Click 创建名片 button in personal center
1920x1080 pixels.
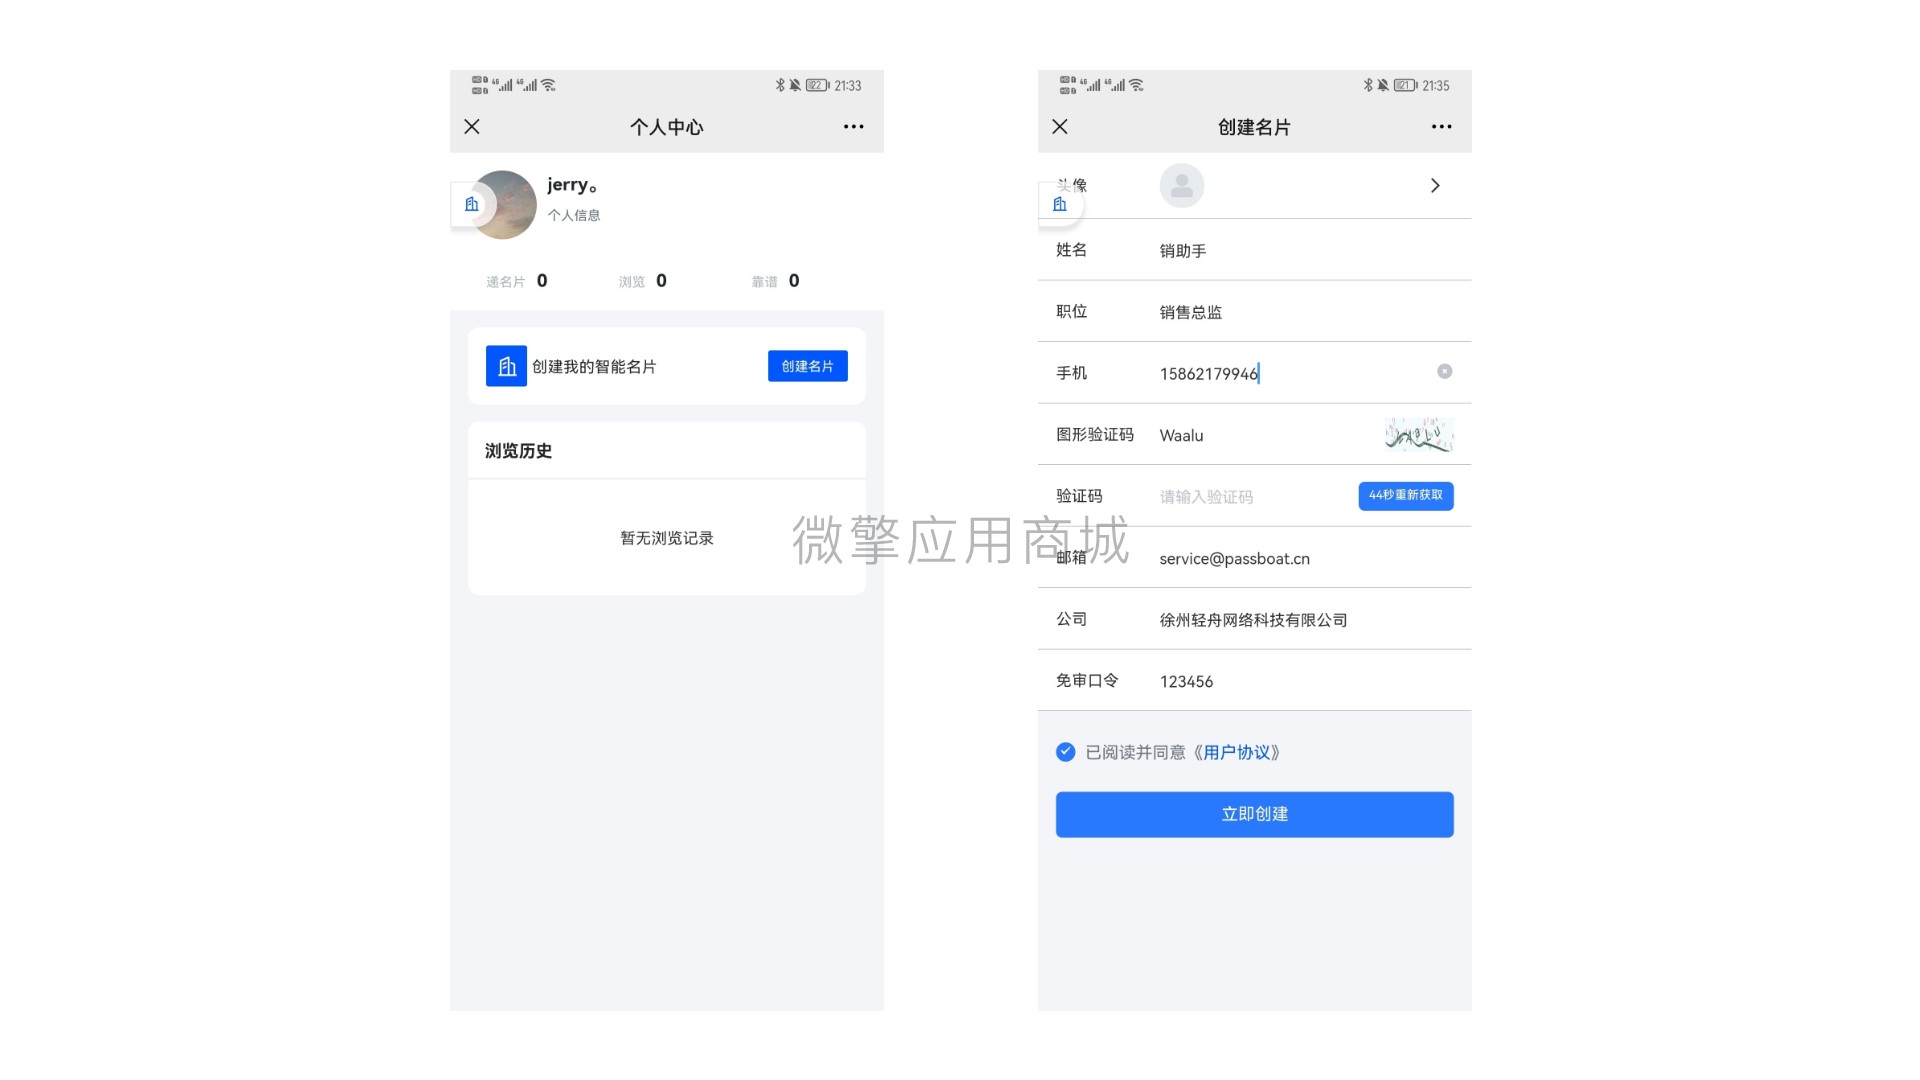click(808, 367)
